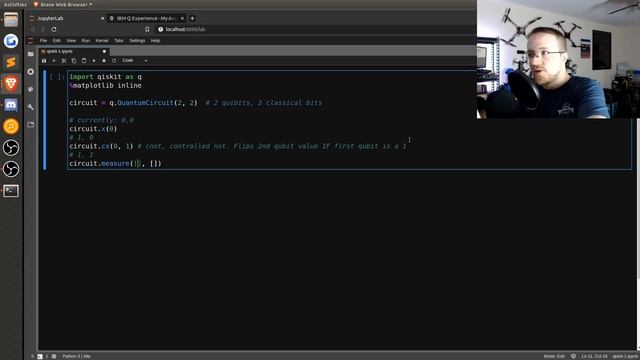Click the Python 3 | Idle kernel status
The image size is (640, 360).
pyautogui.click(x=76, y=356)
